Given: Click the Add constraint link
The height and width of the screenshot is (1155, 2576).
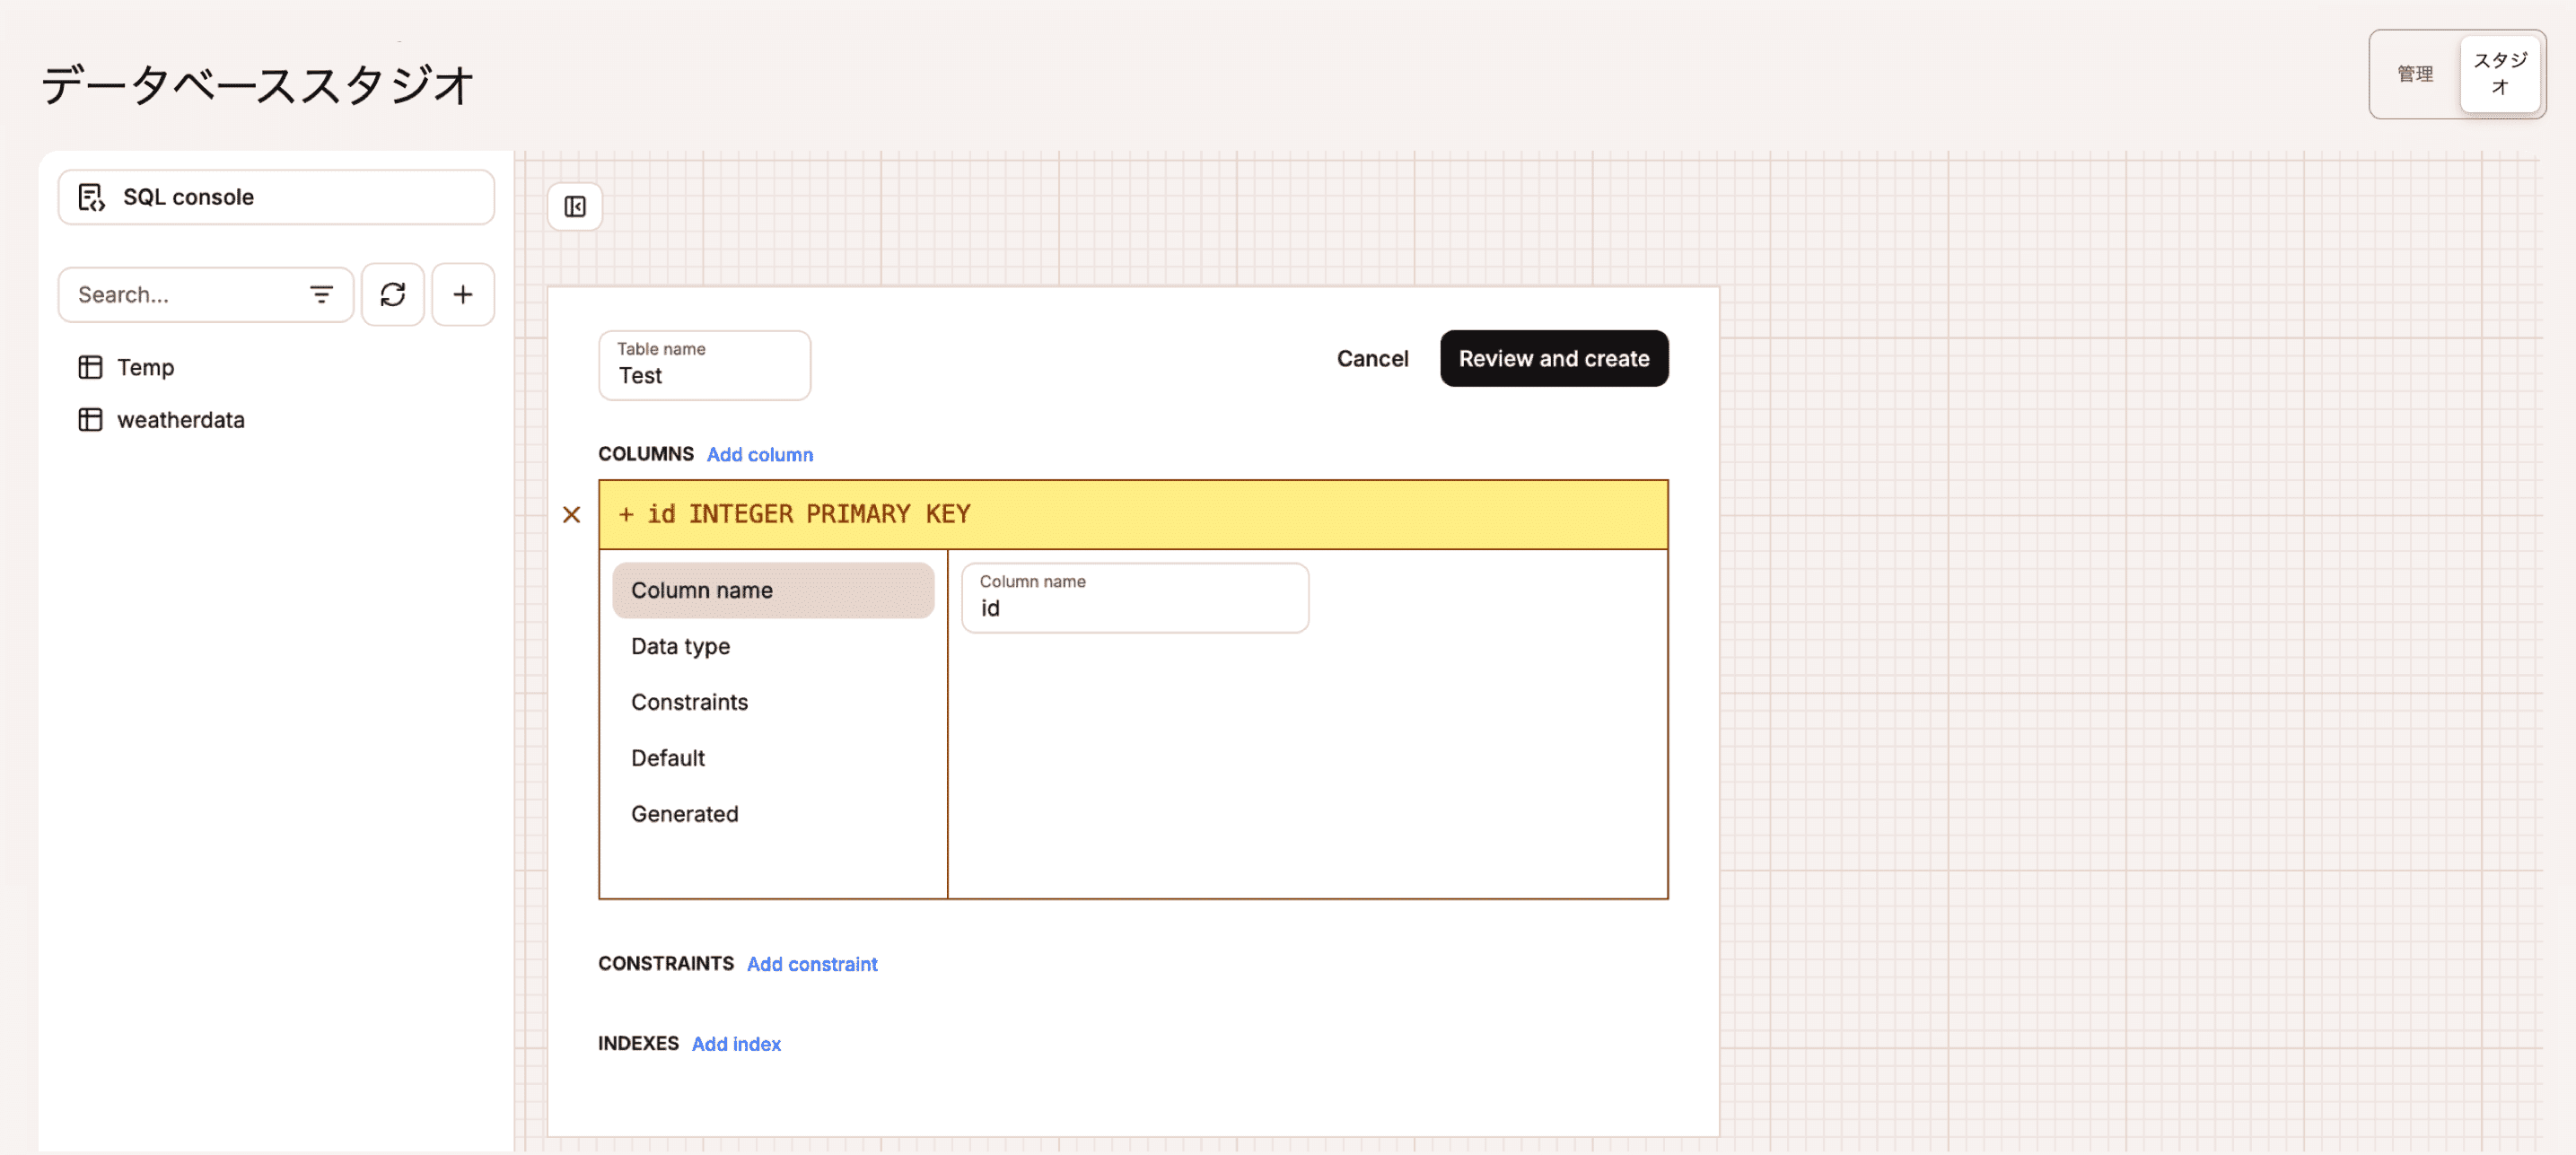Looking at the screenshot, I should pos(811,964).
